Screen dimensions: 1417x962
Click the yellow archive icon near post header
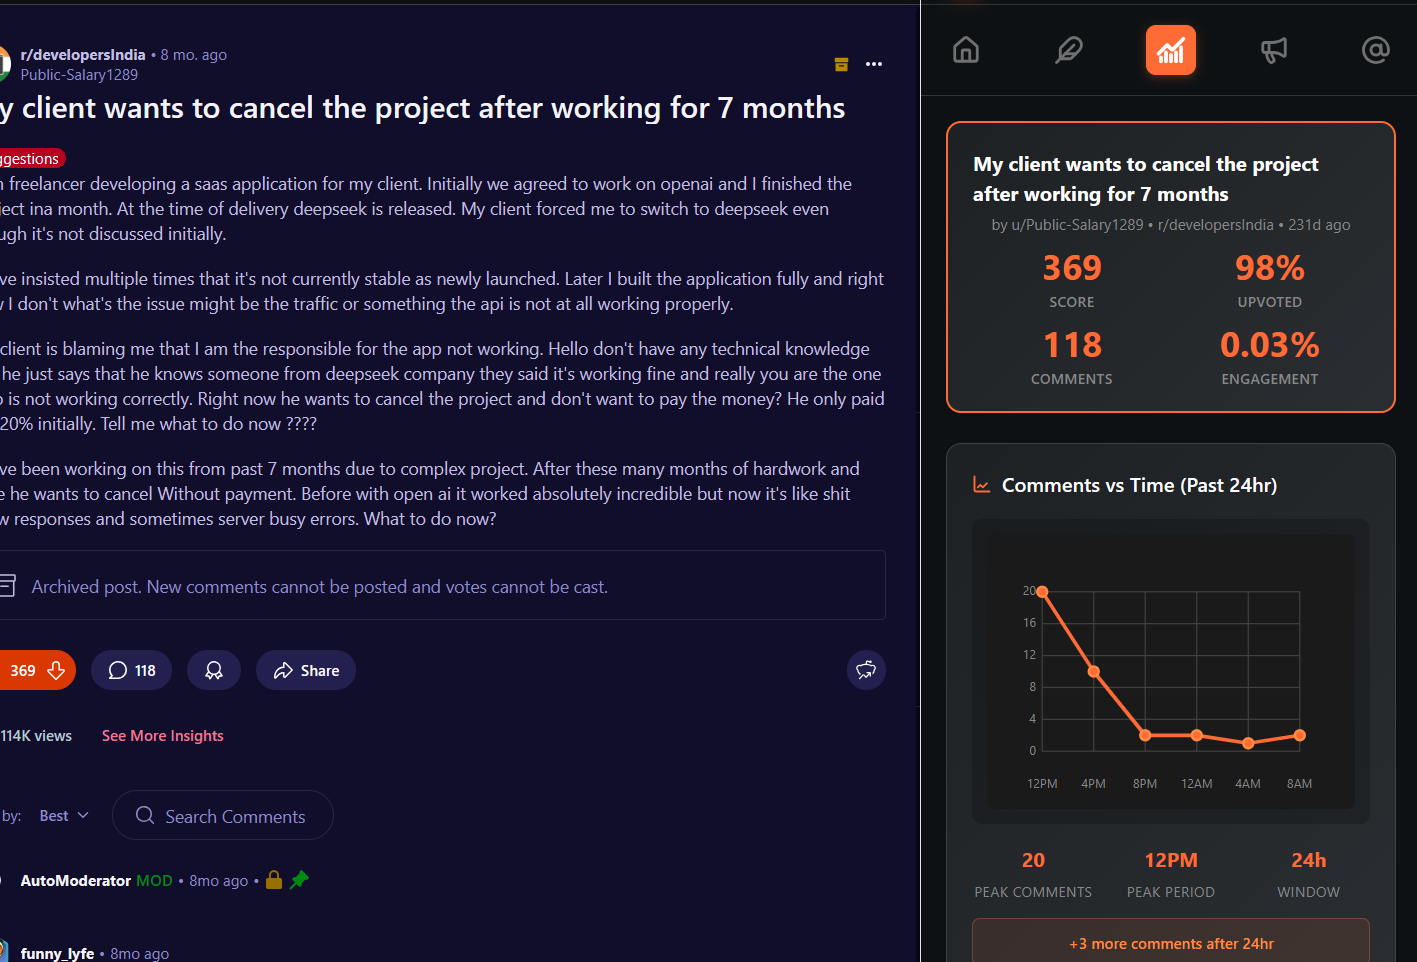pos(841,64)
